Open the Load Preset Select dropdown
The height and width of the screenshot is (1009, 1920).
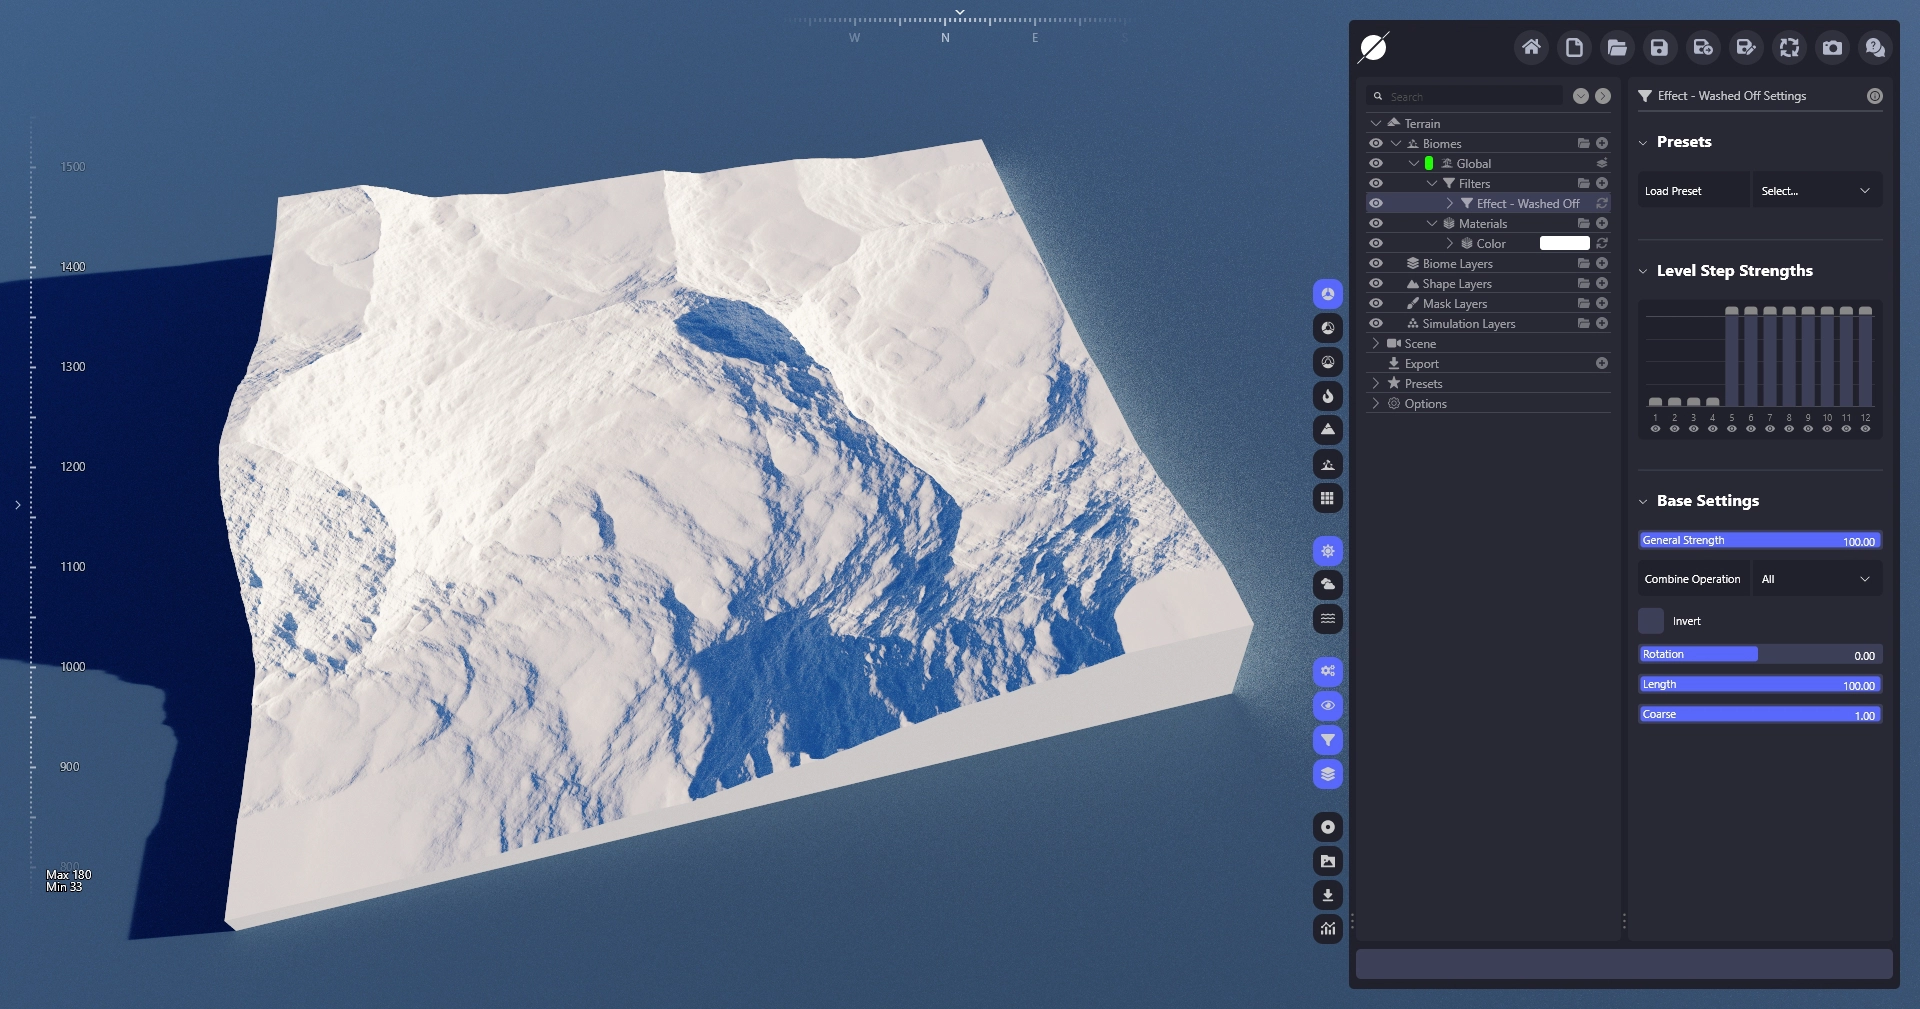(1815, 191)
